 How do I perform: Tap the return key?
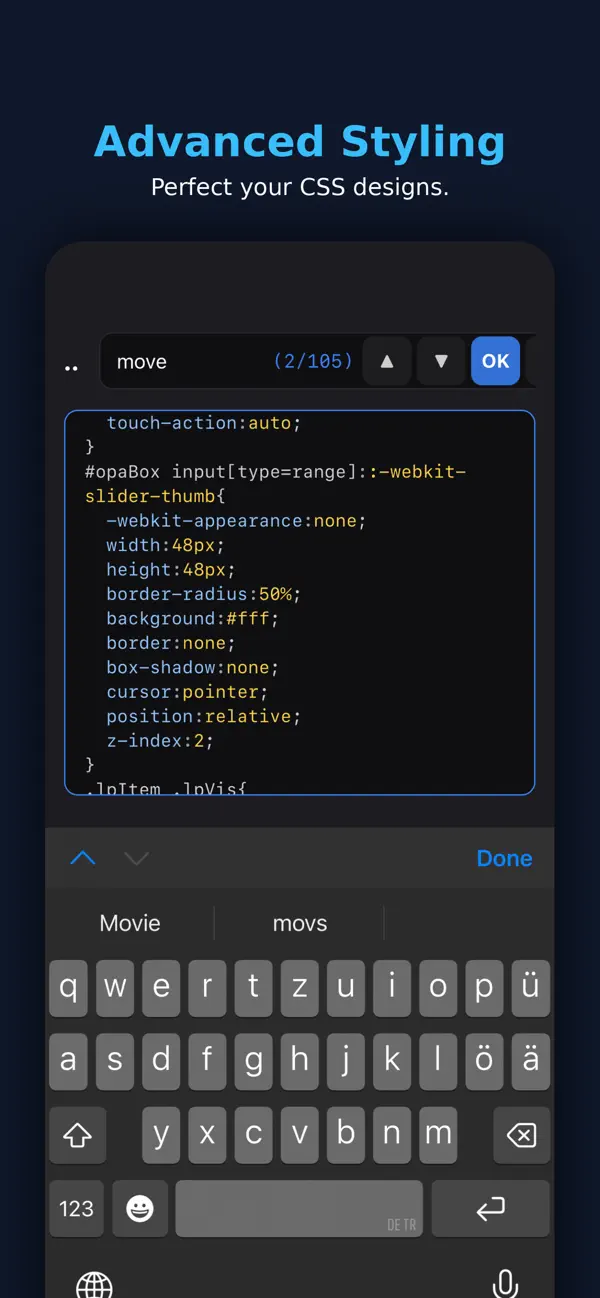click(x=490, y=1209)
